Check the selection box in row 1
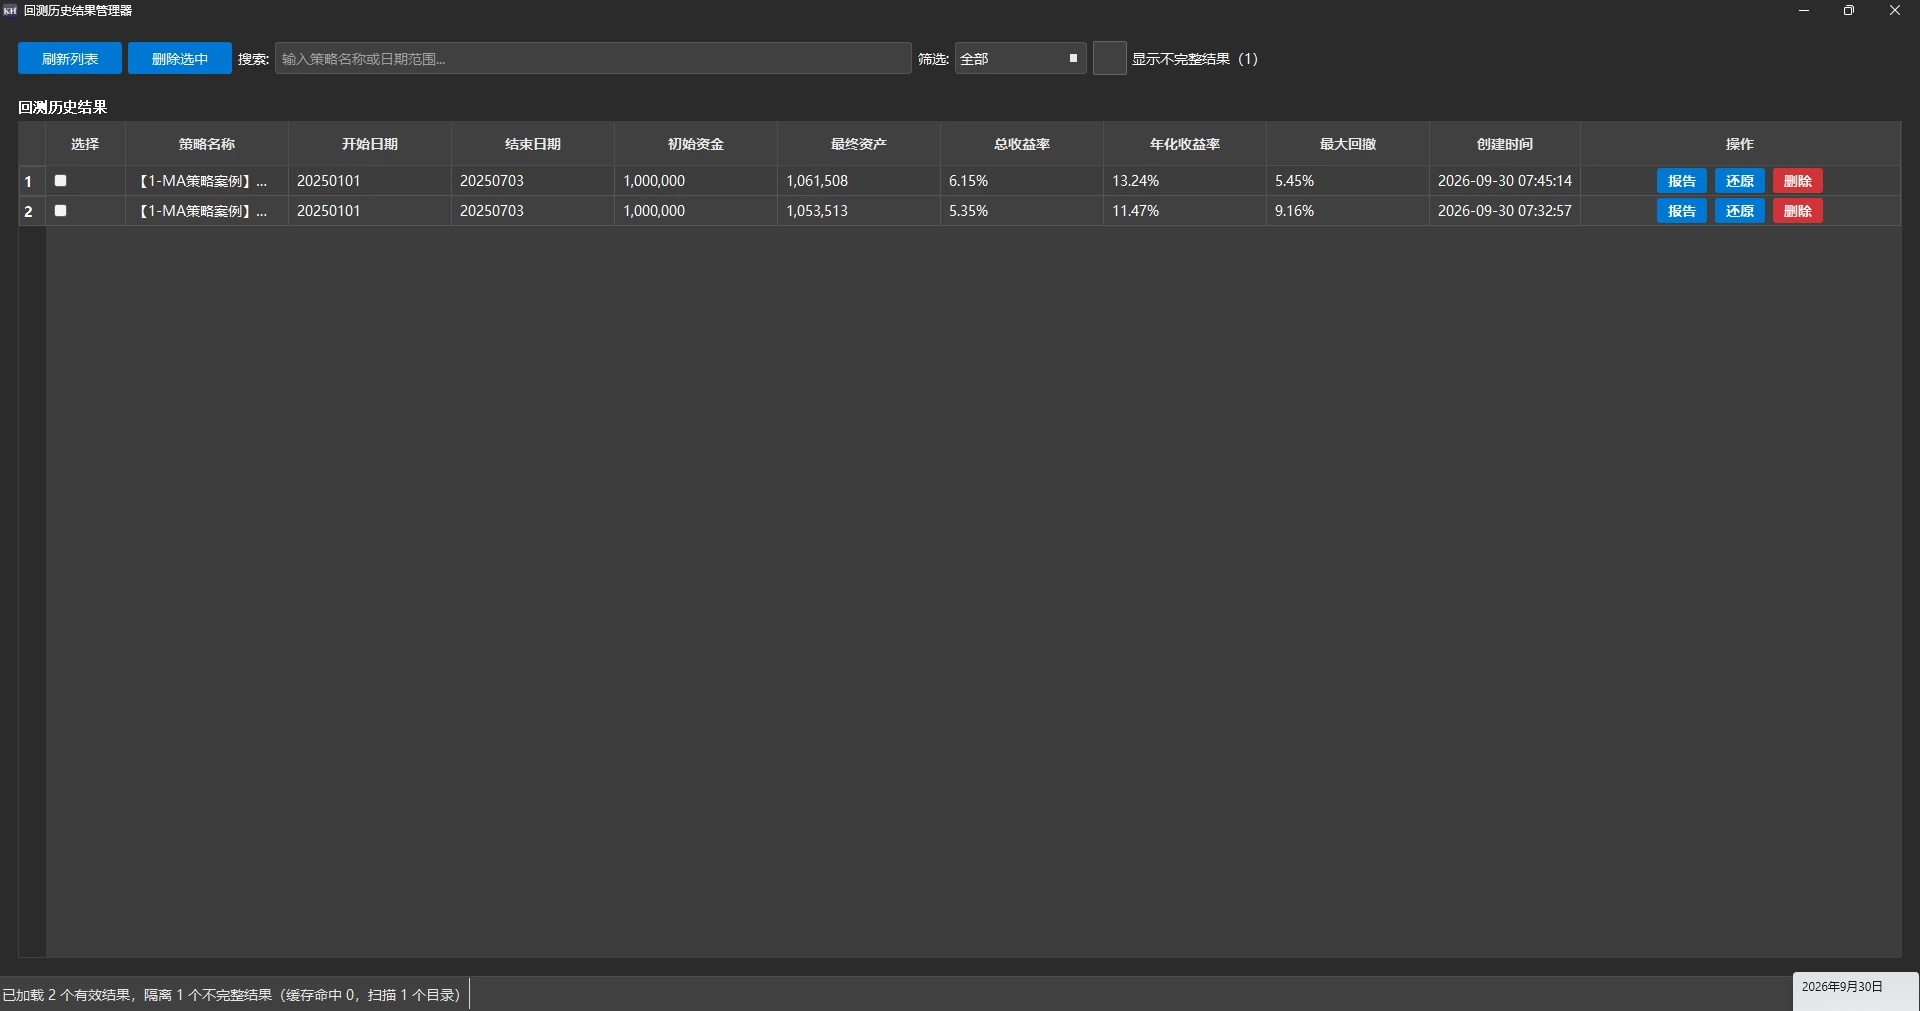This screenshot has height=1011, width=1920. [x=60, y=181]
